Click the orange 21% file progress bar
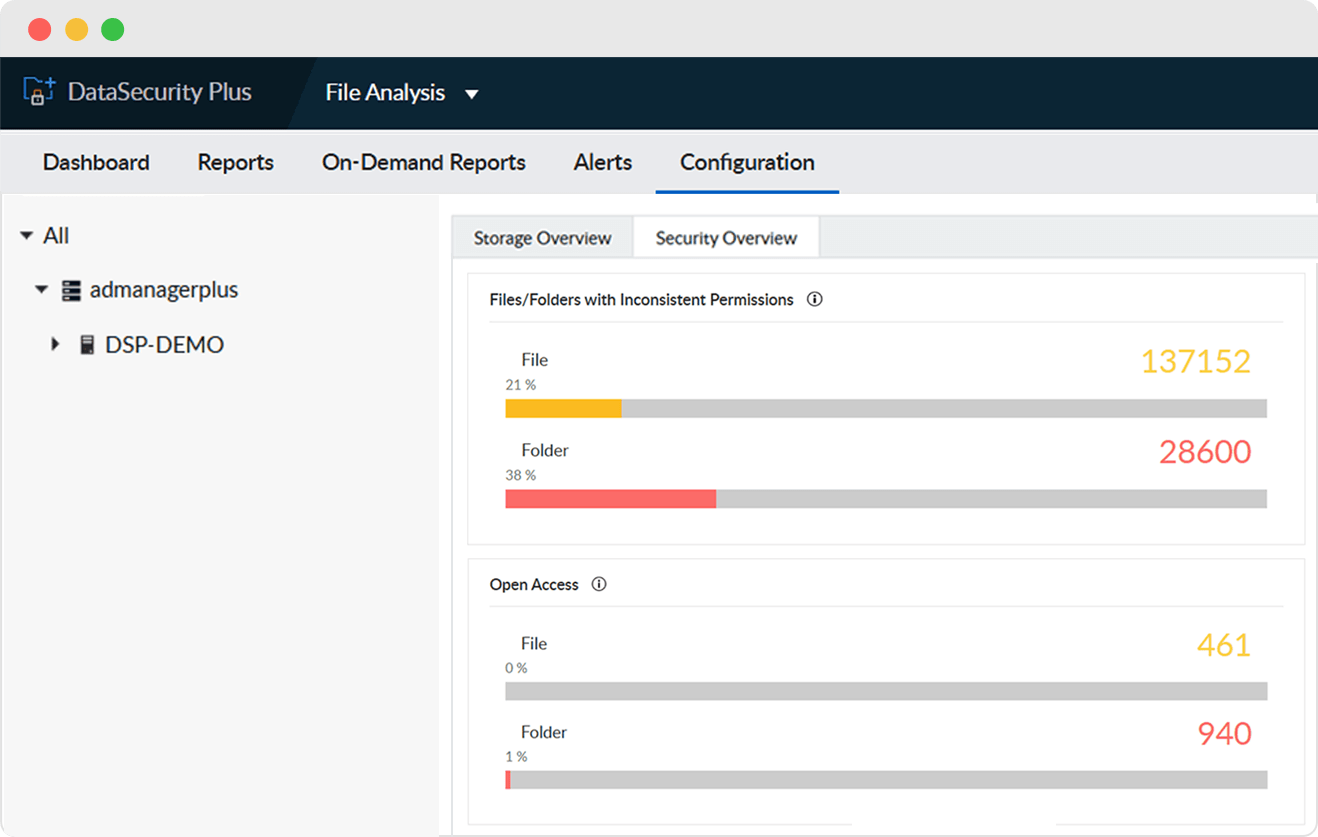The image size is (1318, 837). click(x=563, y=408)
